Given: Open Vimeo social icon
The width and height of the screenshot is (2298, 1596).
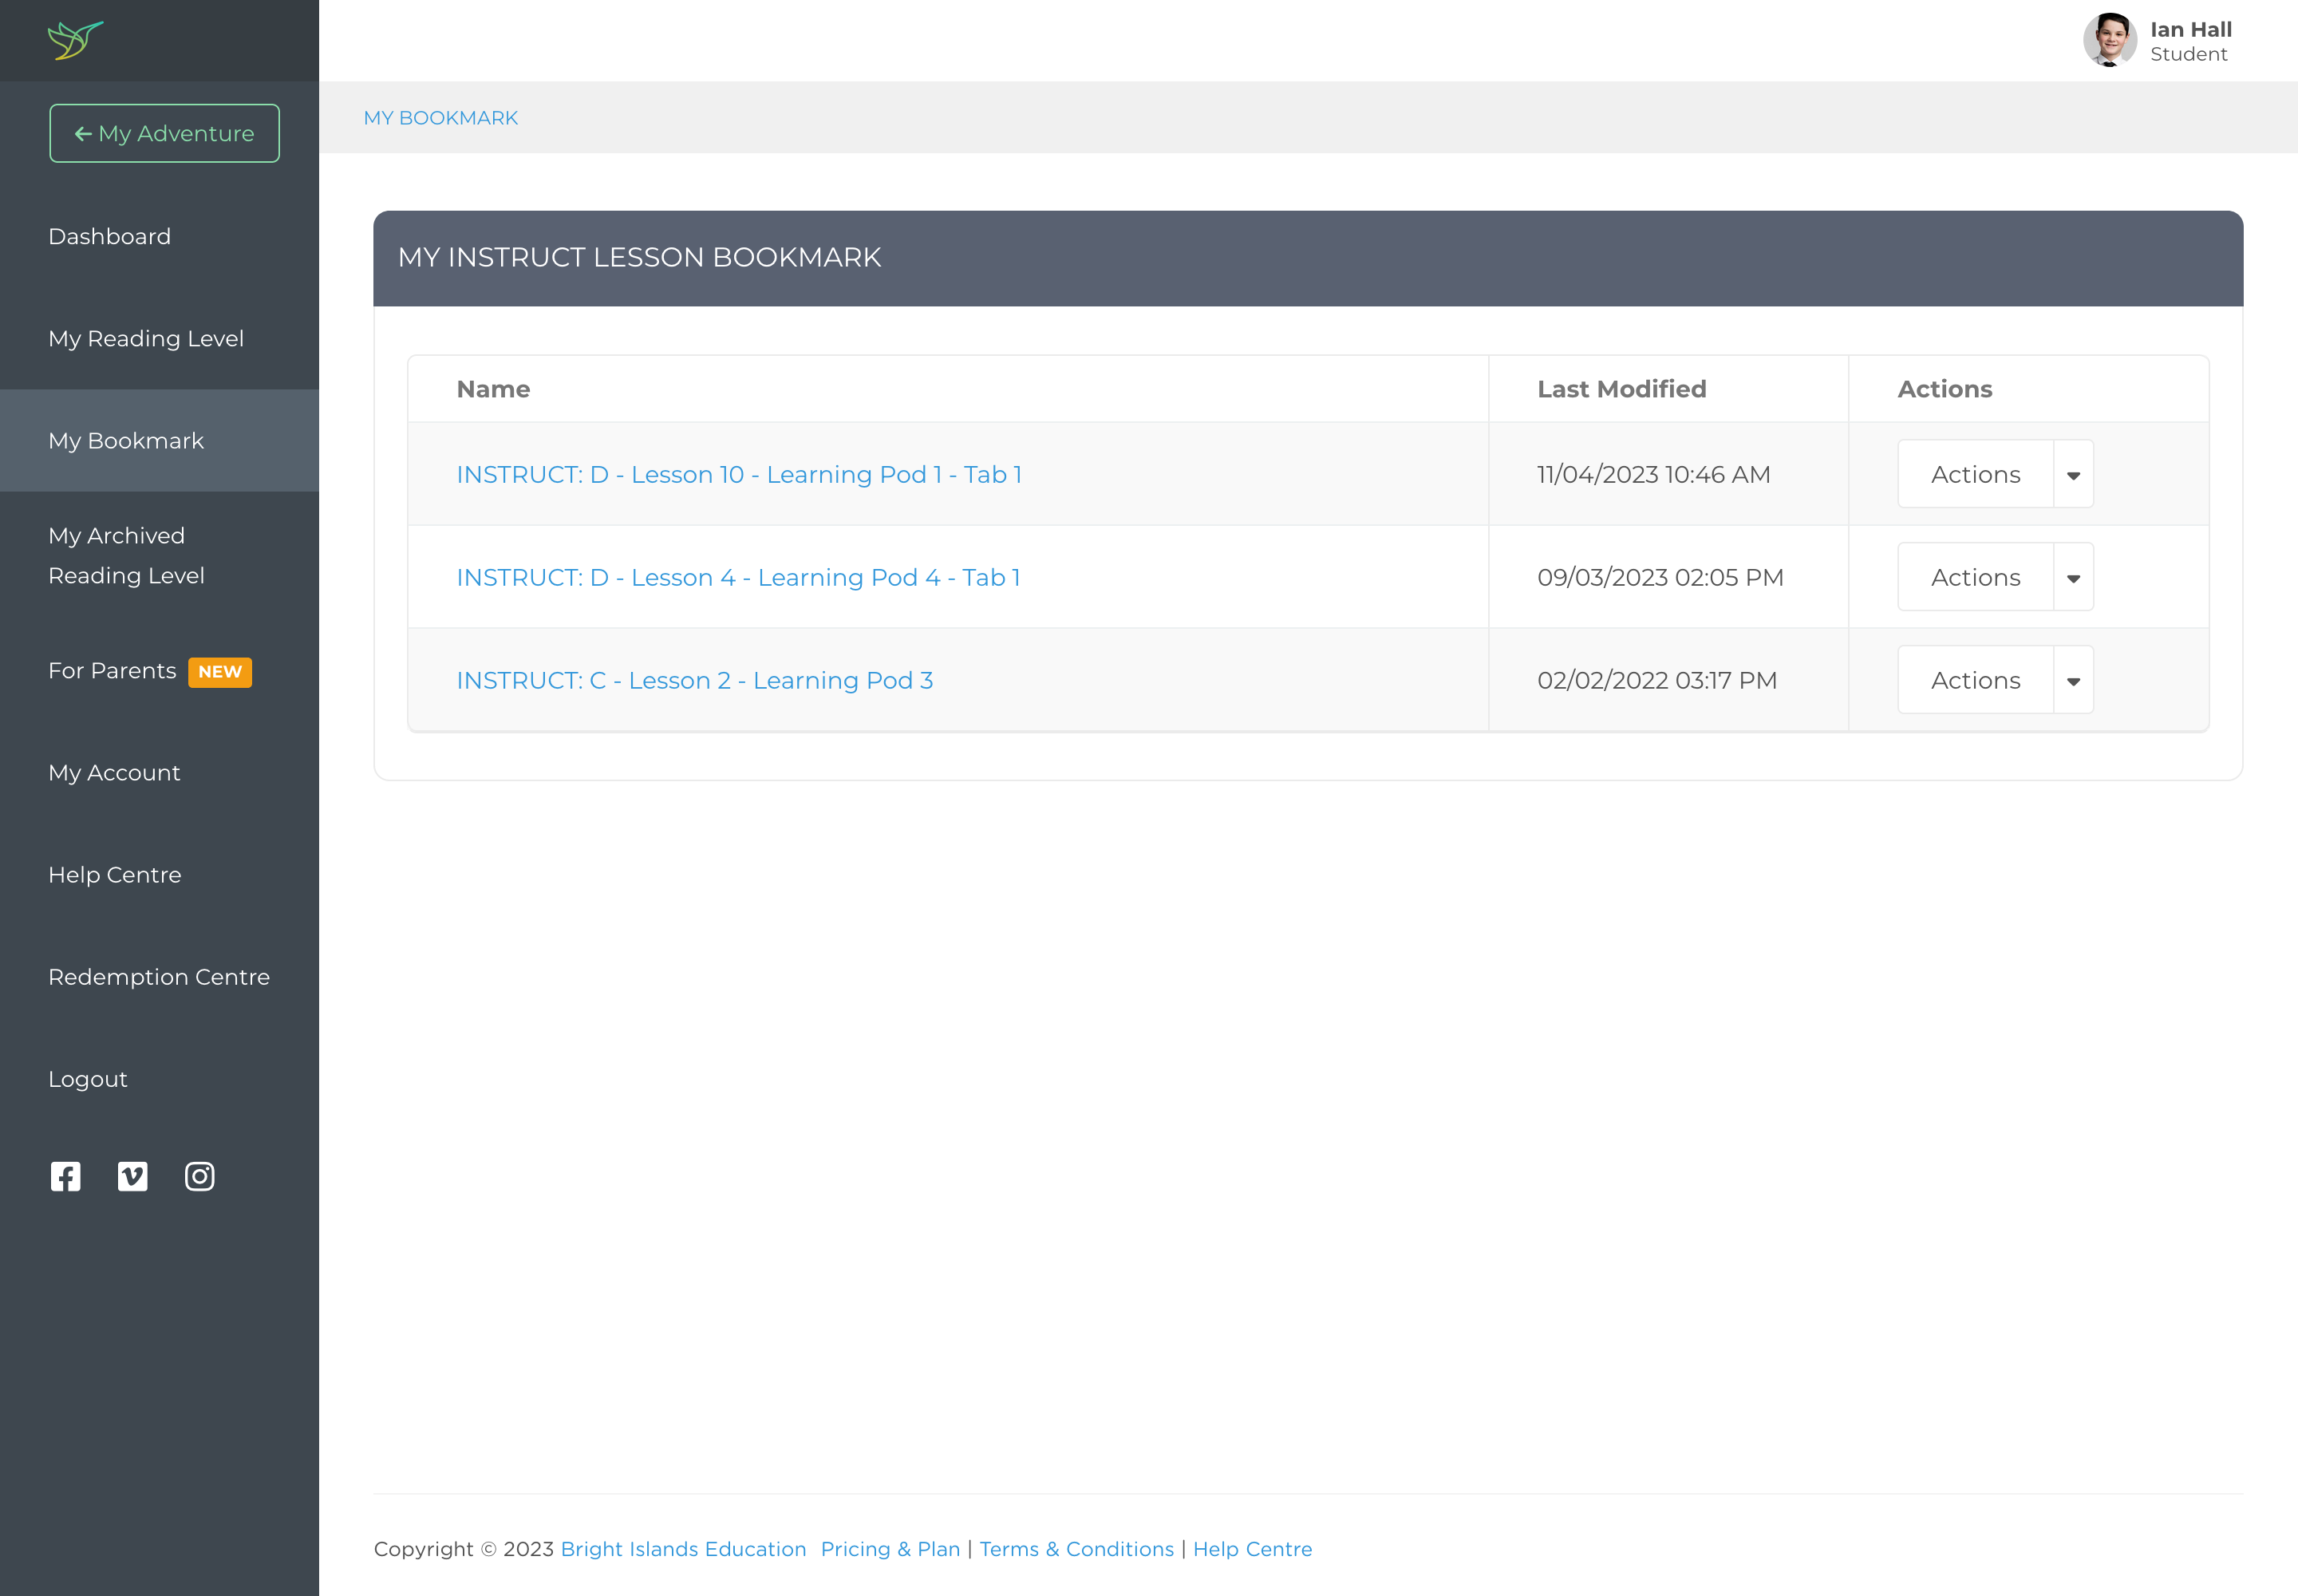Looking at the screenshot, I should tap(133, 1176).
